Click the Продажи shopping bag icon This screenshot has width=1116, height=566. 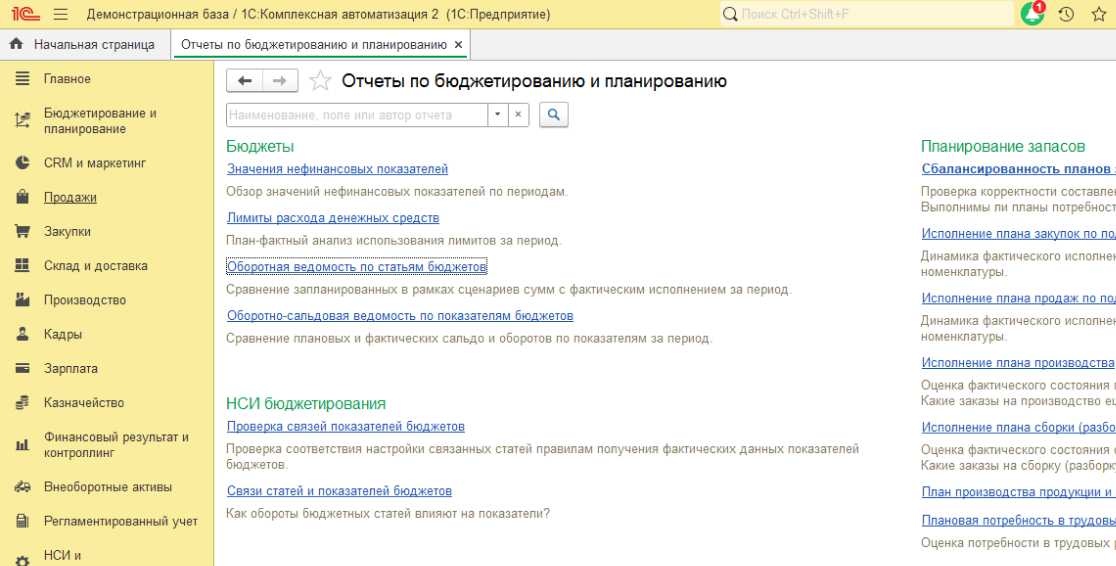(23, 197)
